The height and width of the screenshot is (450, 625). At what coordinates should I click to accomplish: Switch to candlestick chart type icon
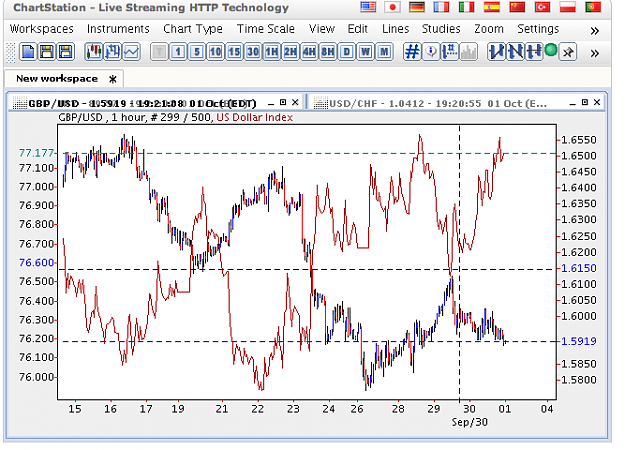pos(94,52)
